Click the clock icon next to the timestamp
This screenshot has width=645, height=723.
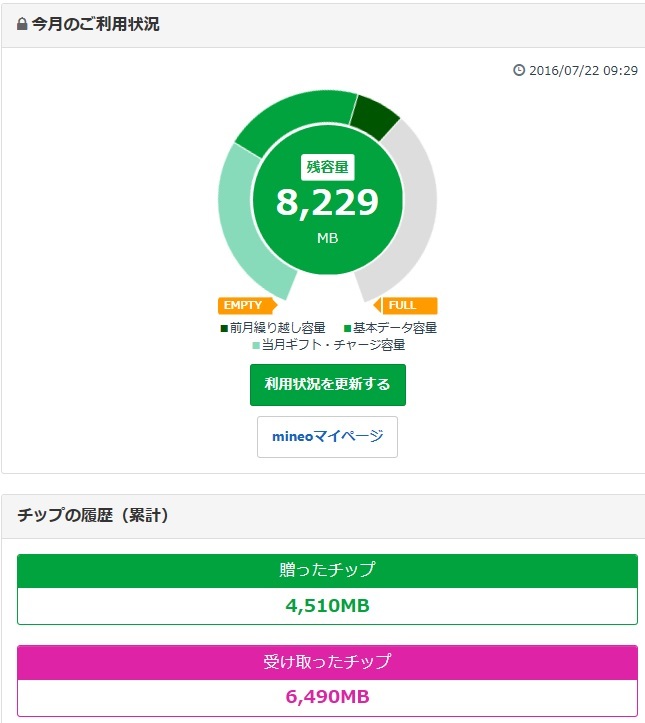[x=518, y=70]
